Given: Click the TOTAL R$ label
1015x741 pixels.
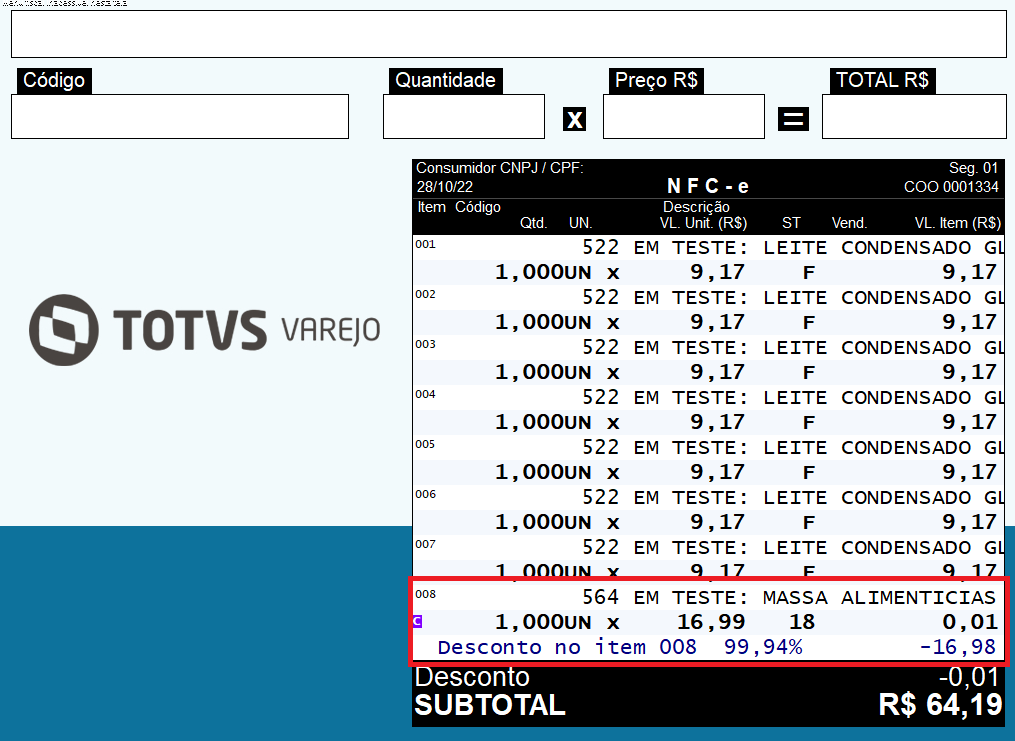Looking at the screenshot, I should pos(882,81).
